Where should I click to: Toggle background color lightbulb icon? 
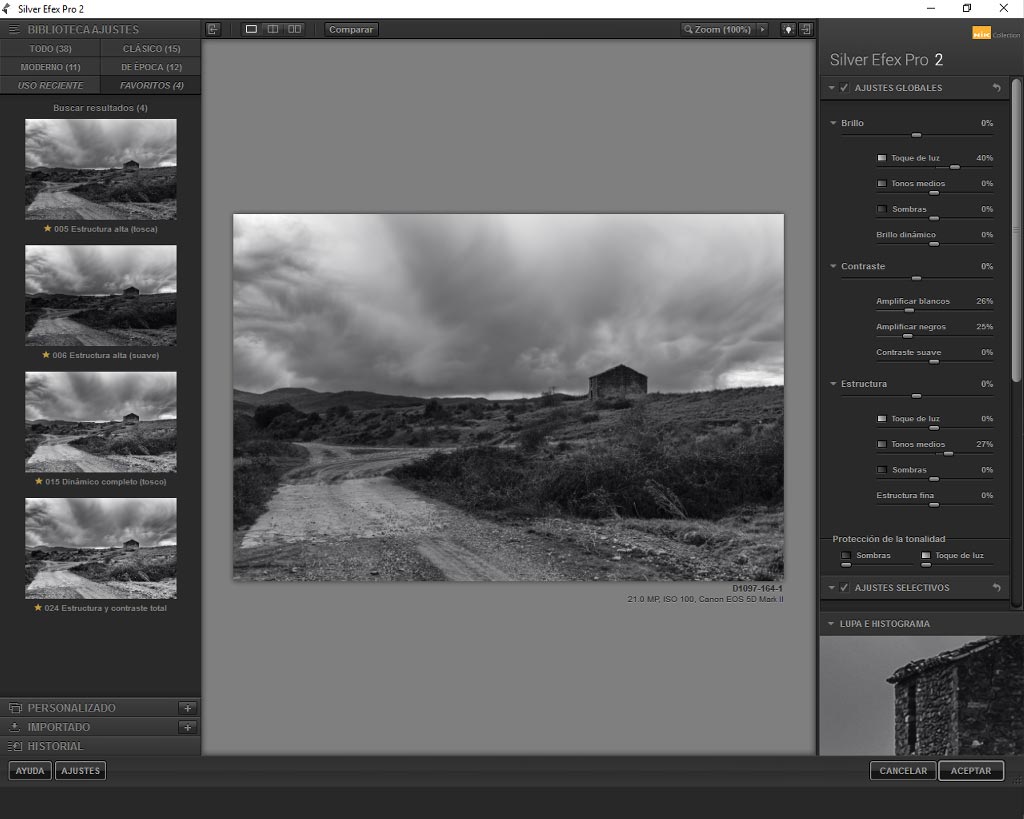point(788,29)
